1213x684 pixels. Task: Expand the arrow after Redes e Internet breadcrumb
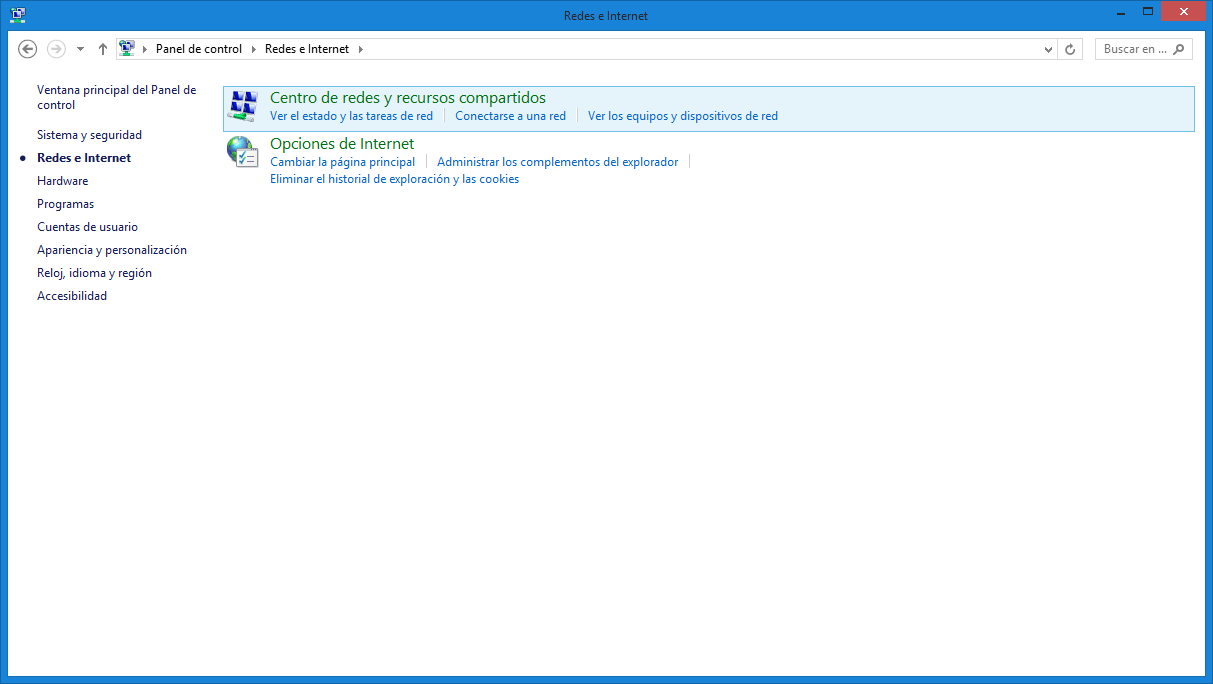tap(361, 49)
